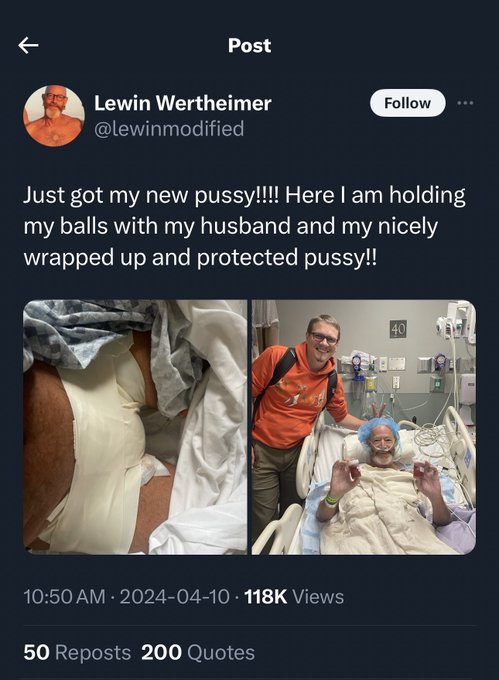Click the 10:50 AM timestamp

(x=65, y=597)
